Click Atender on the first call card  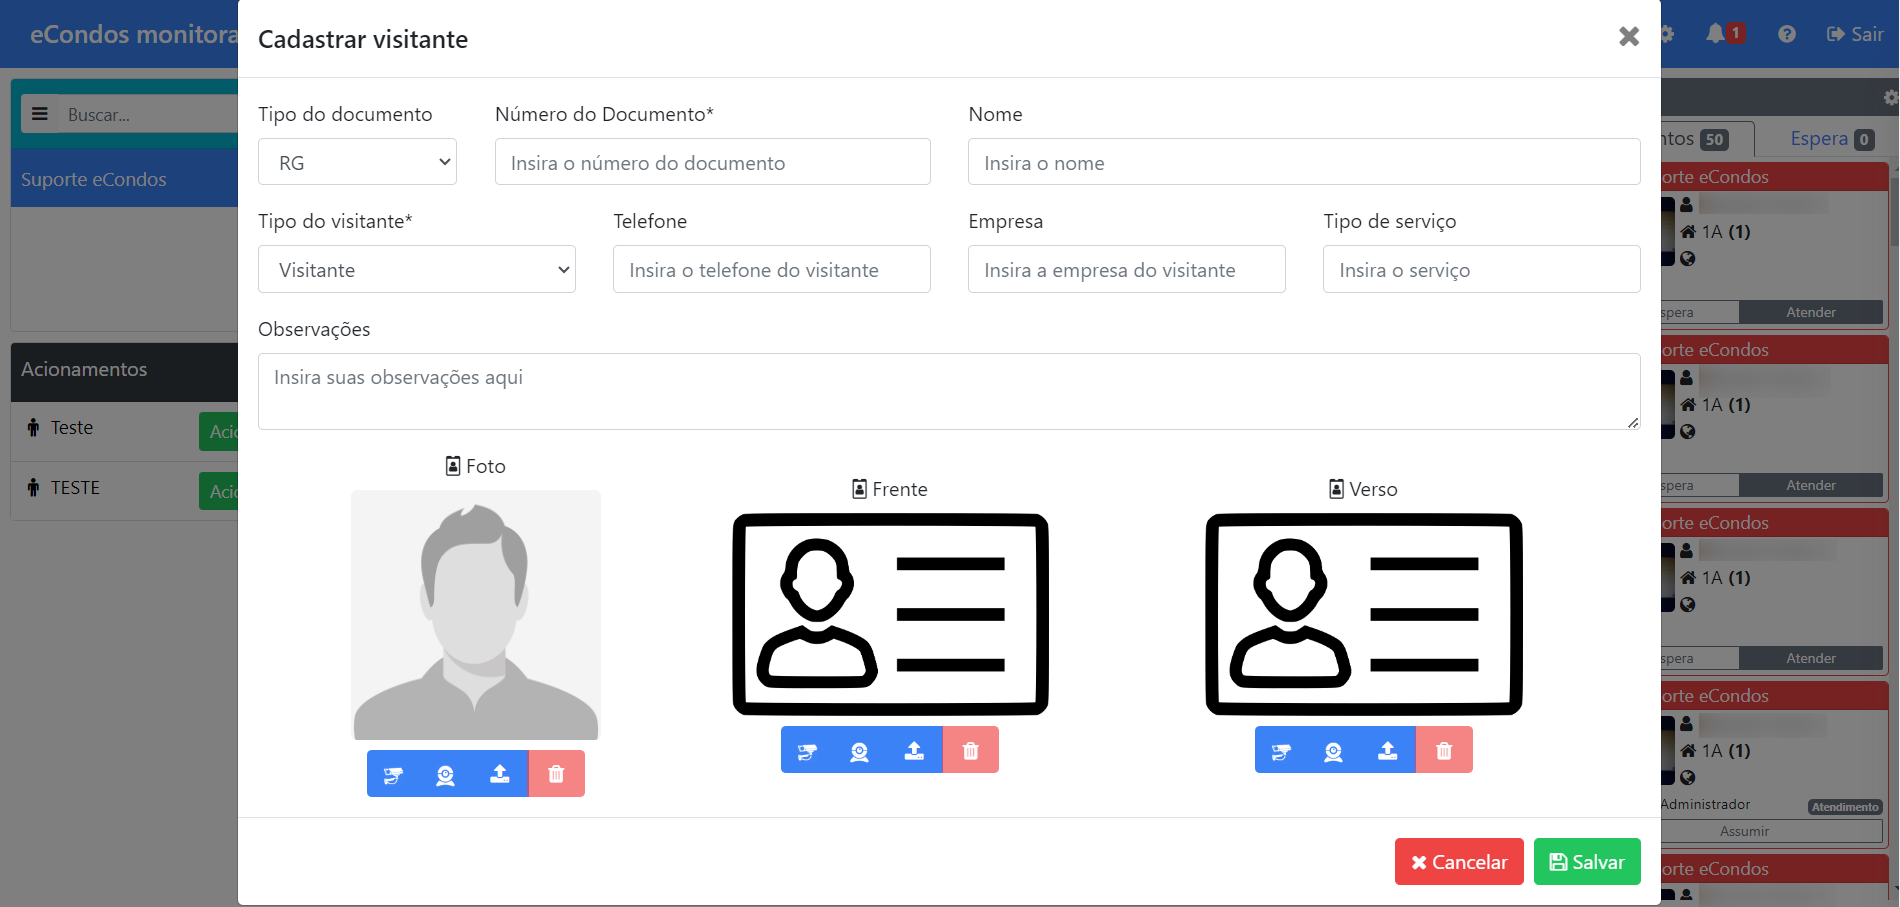1811,312
